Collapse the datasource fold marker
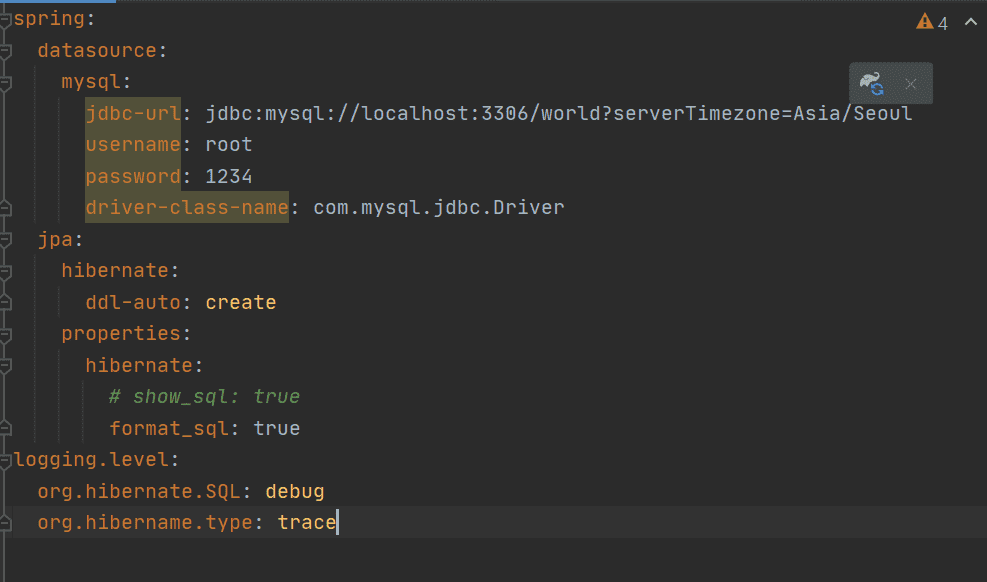 (x=5, y=51)
